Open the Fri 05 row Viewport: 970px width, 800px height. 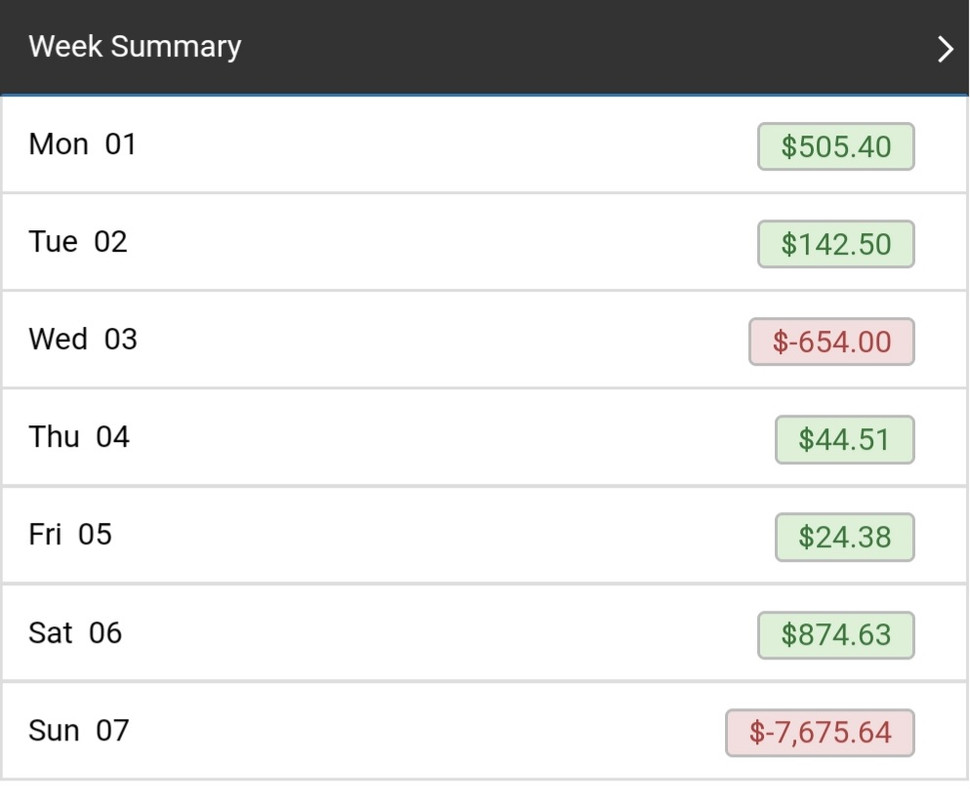(70, 535)
